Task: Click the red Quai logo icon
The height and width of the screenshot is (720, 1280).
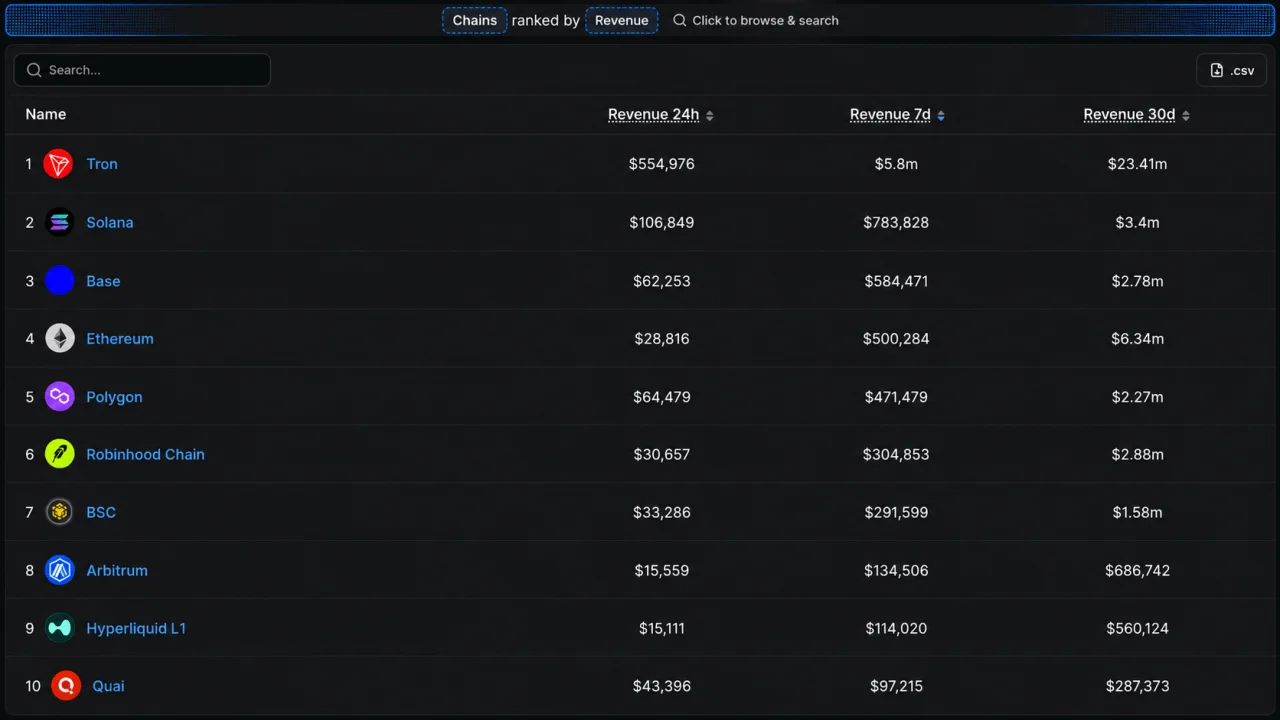Action: click(x=66, y=686)
